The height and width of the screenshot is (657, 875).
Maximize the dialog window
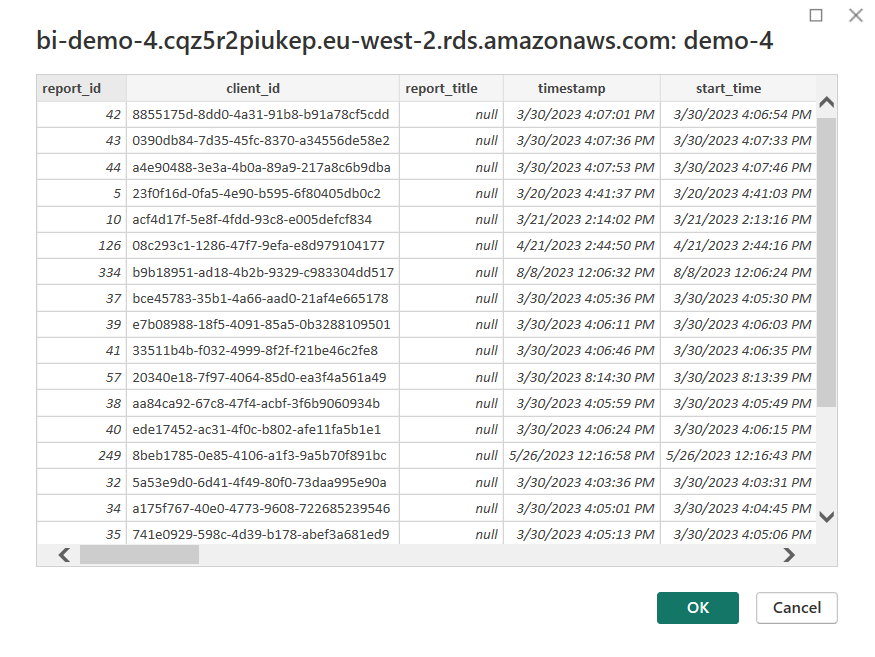pyautogui.click(x=816, y=16)
